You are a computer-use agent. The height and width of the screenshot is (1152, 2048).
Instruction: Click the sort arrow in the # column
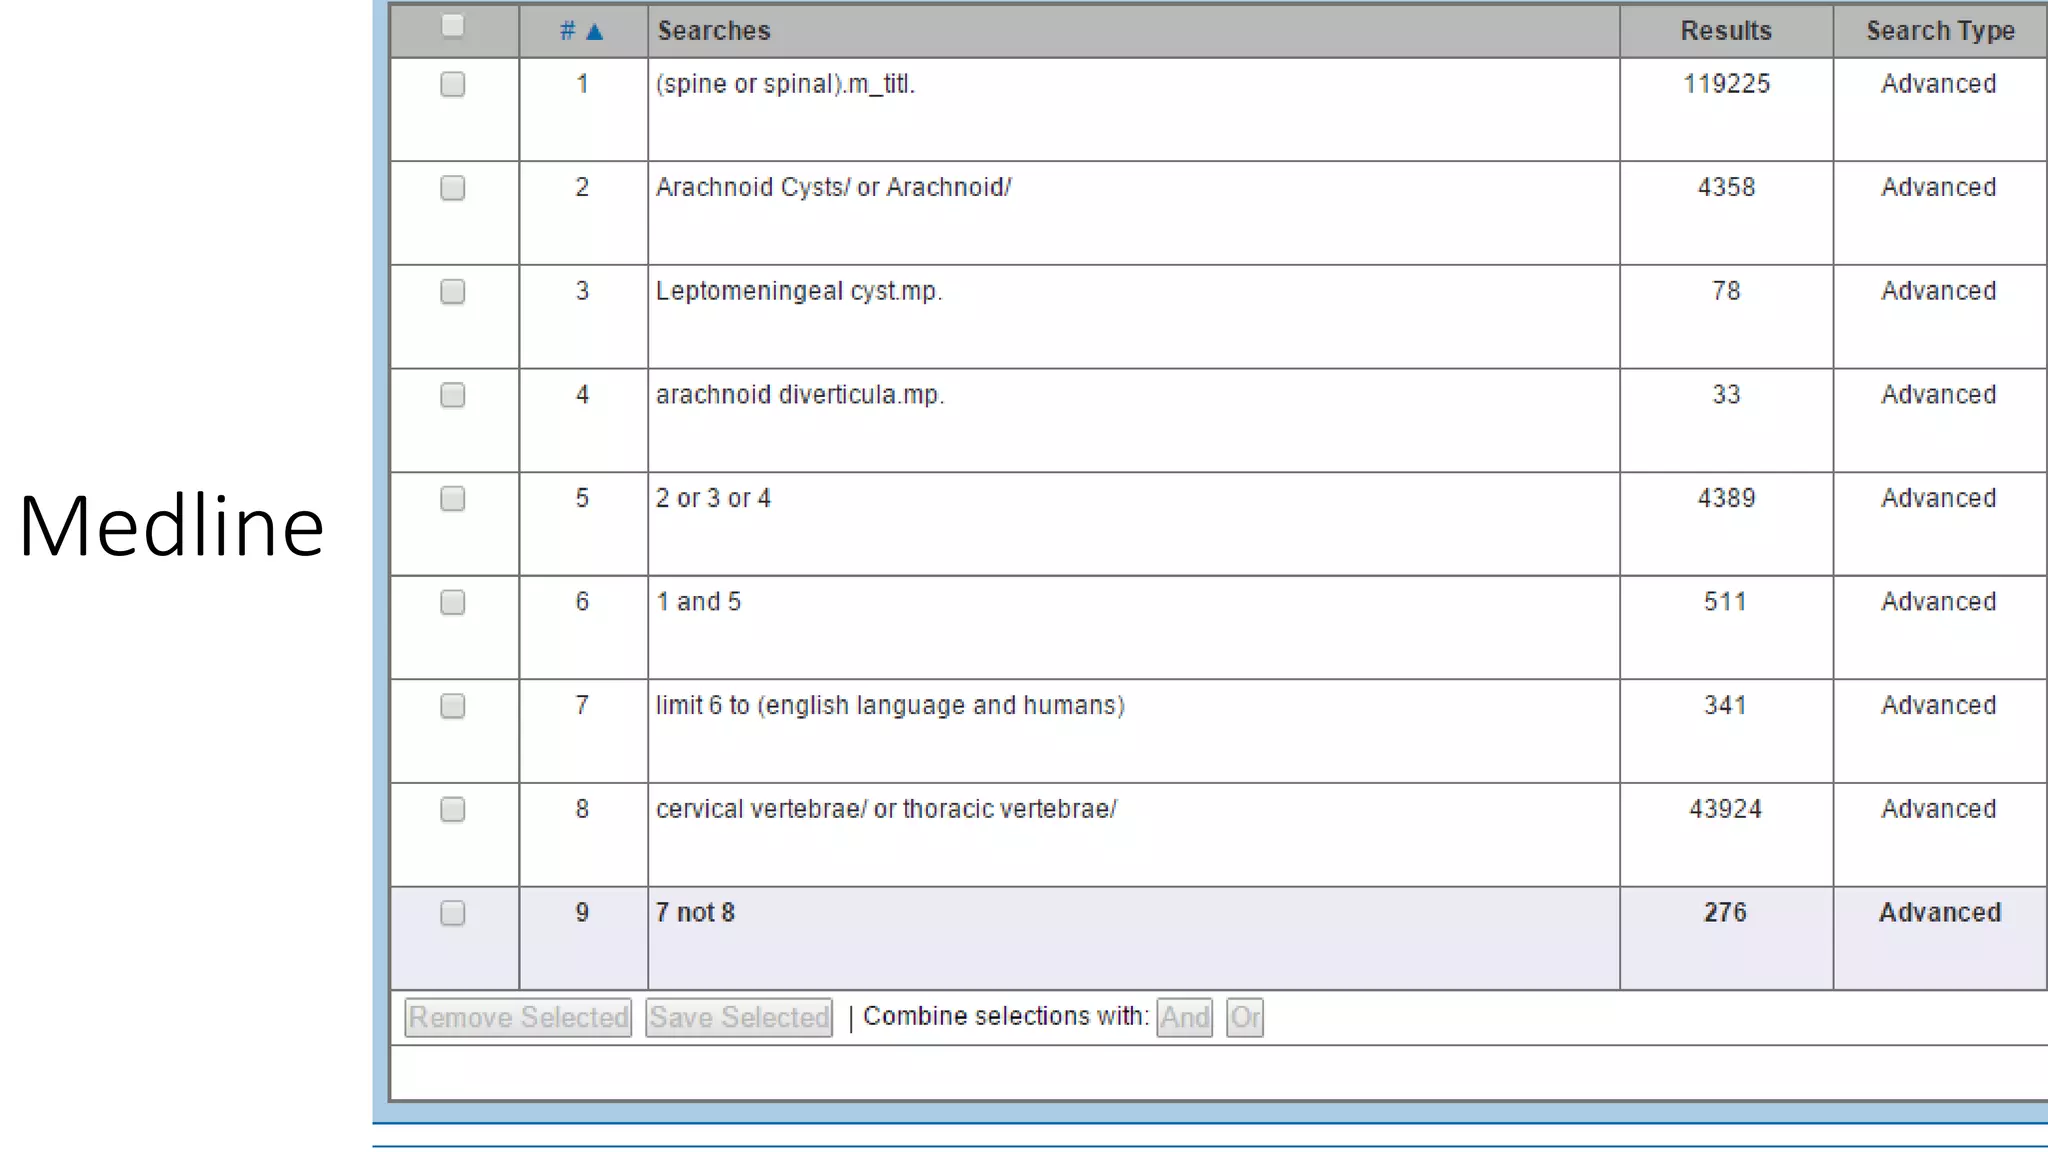594,32
